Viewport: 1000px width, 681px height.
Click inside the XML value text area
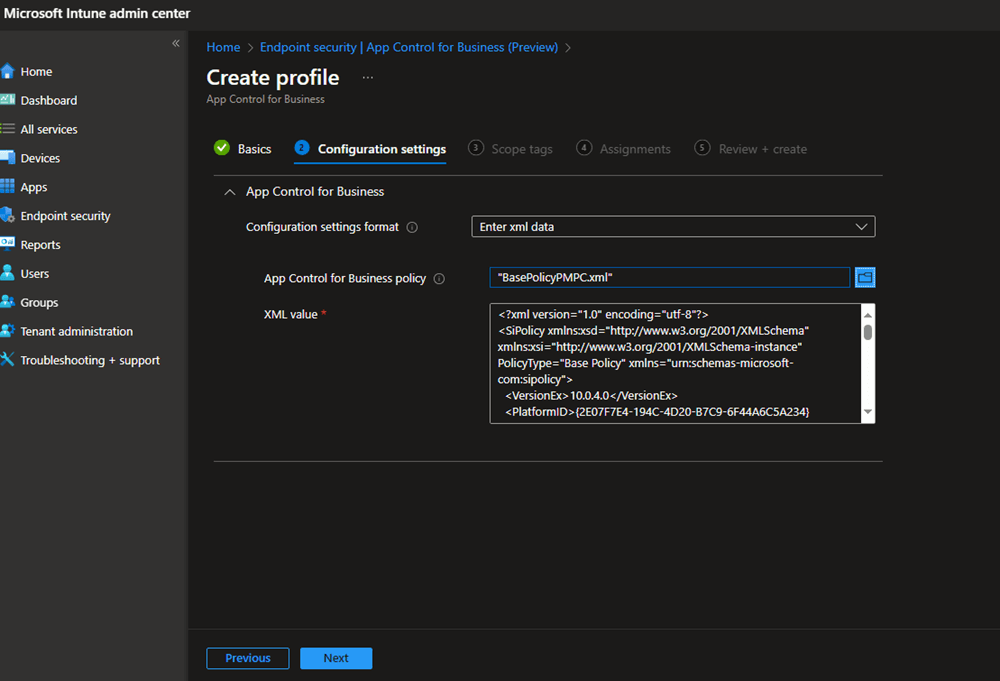click(x=675, y=363)
